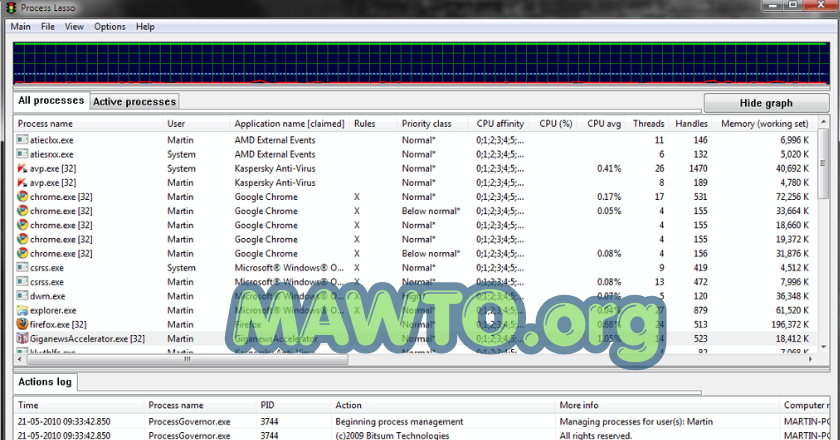Open the Help menu

(145, 27)
